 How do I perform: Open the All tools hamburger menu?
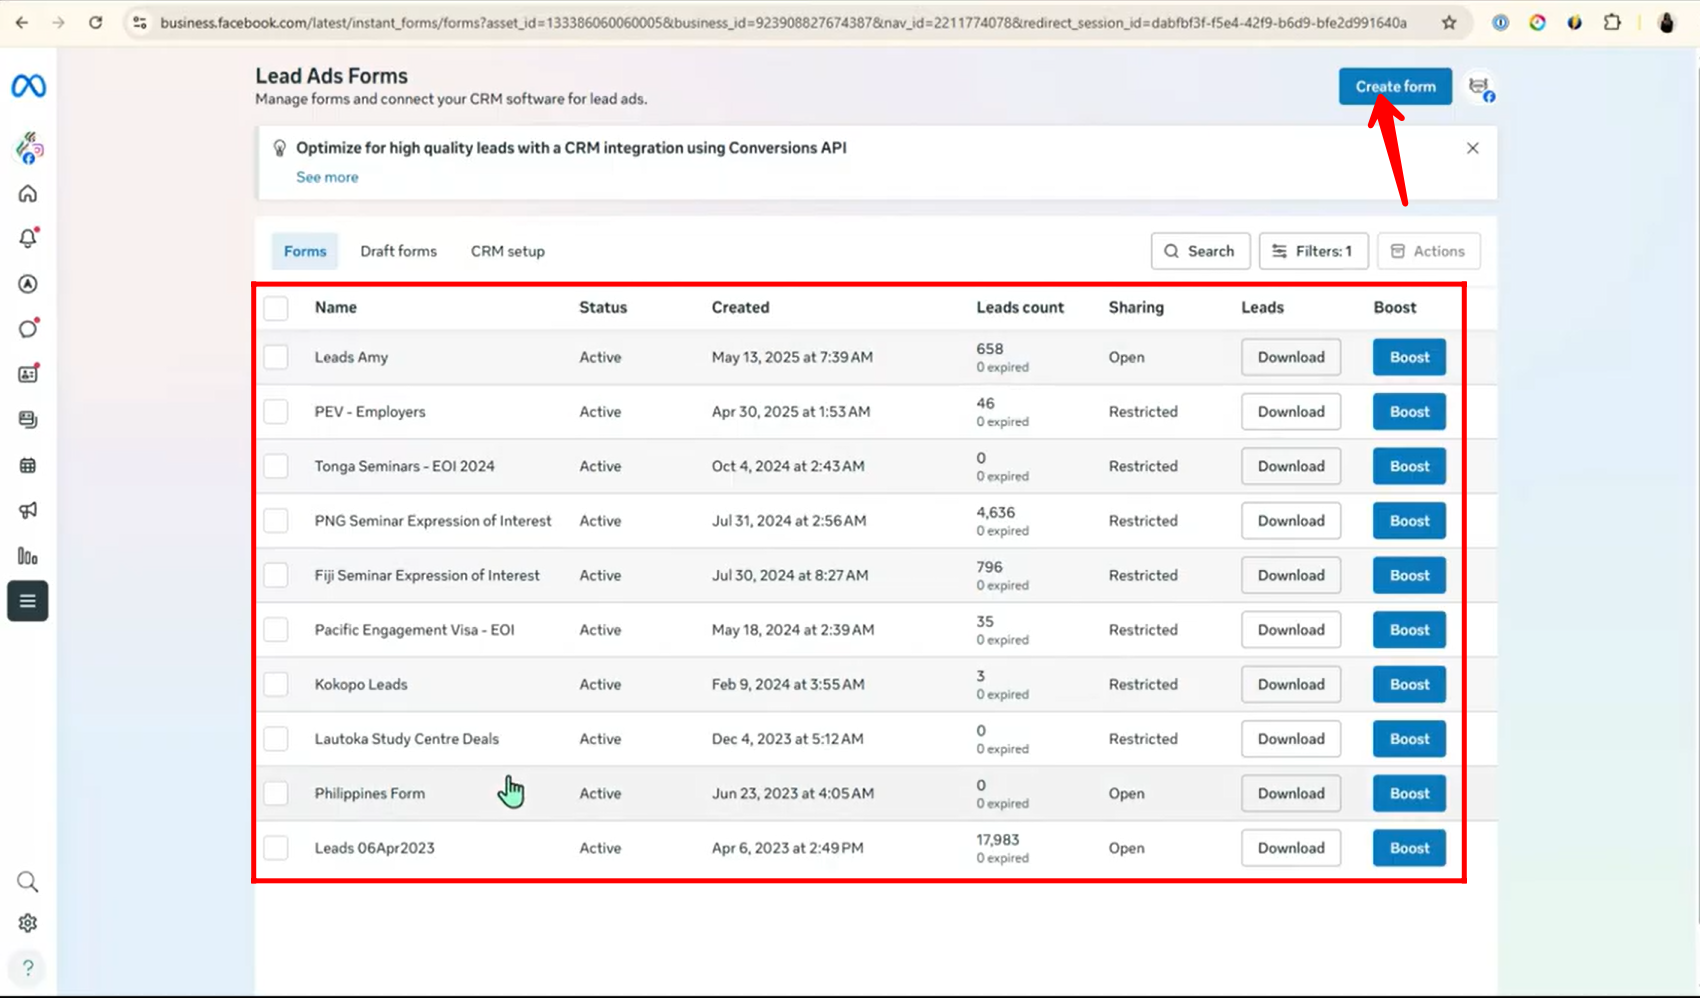click(28, 601)
